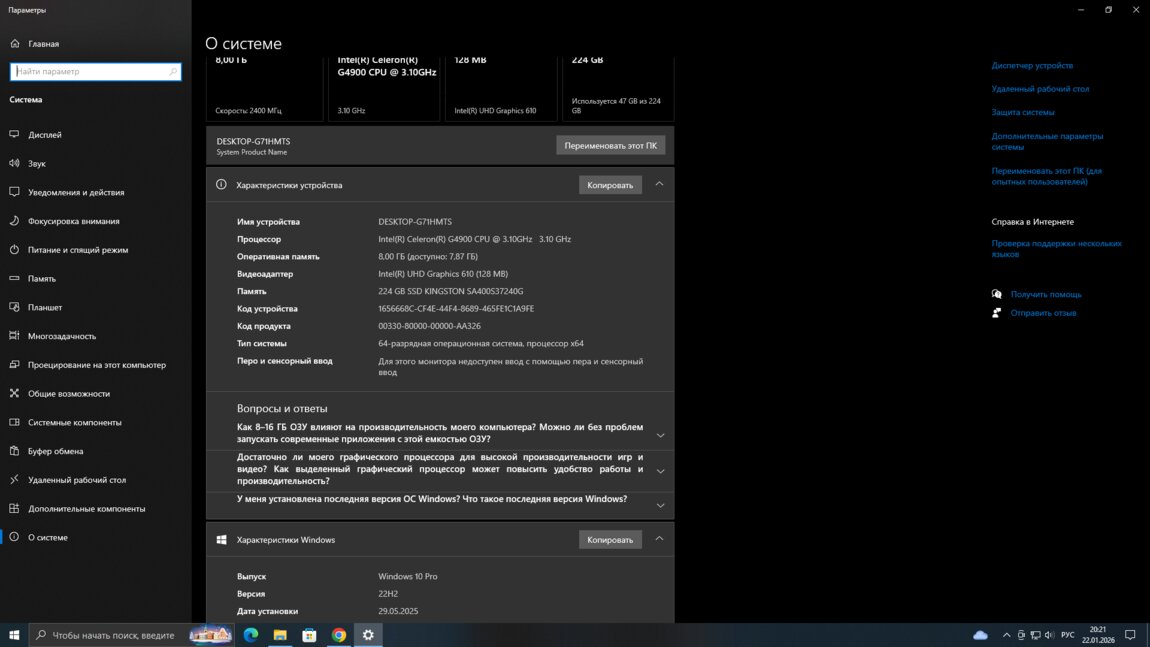The image size is (1150, 647).
Task: Open the Device Manager link
Action: click(x=1032, y=66)
